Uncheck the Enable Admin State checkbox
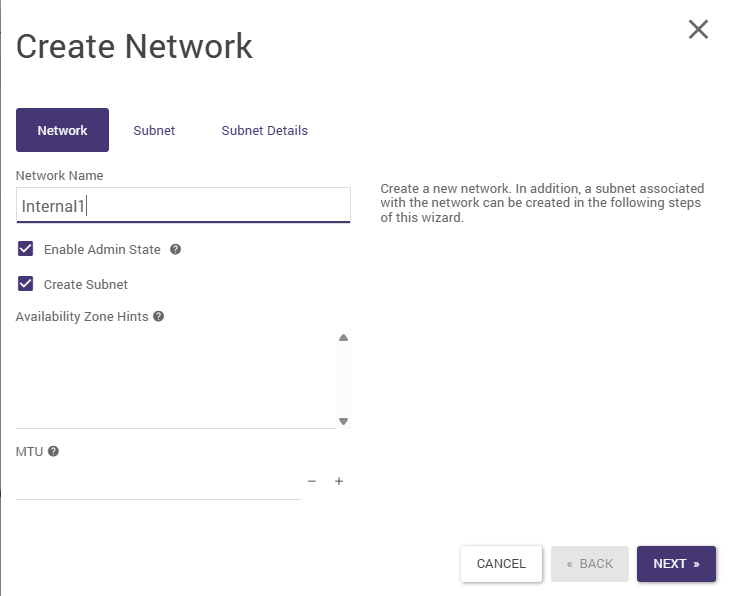 coord(26,249)
